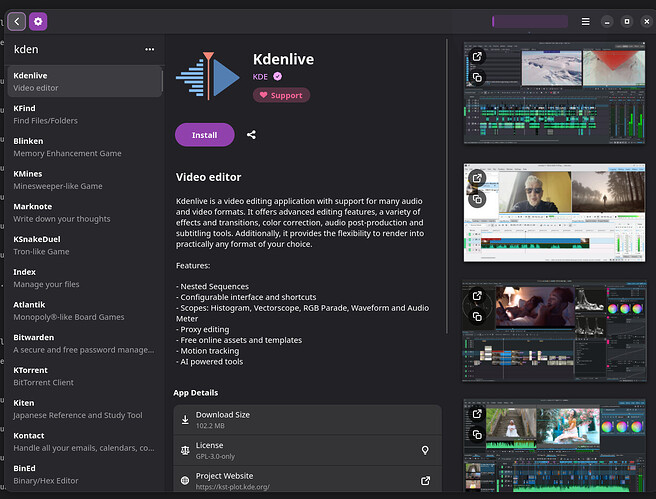Open the License GPL-3.0-only row
The image size is (656, 499).
(308, 450)
